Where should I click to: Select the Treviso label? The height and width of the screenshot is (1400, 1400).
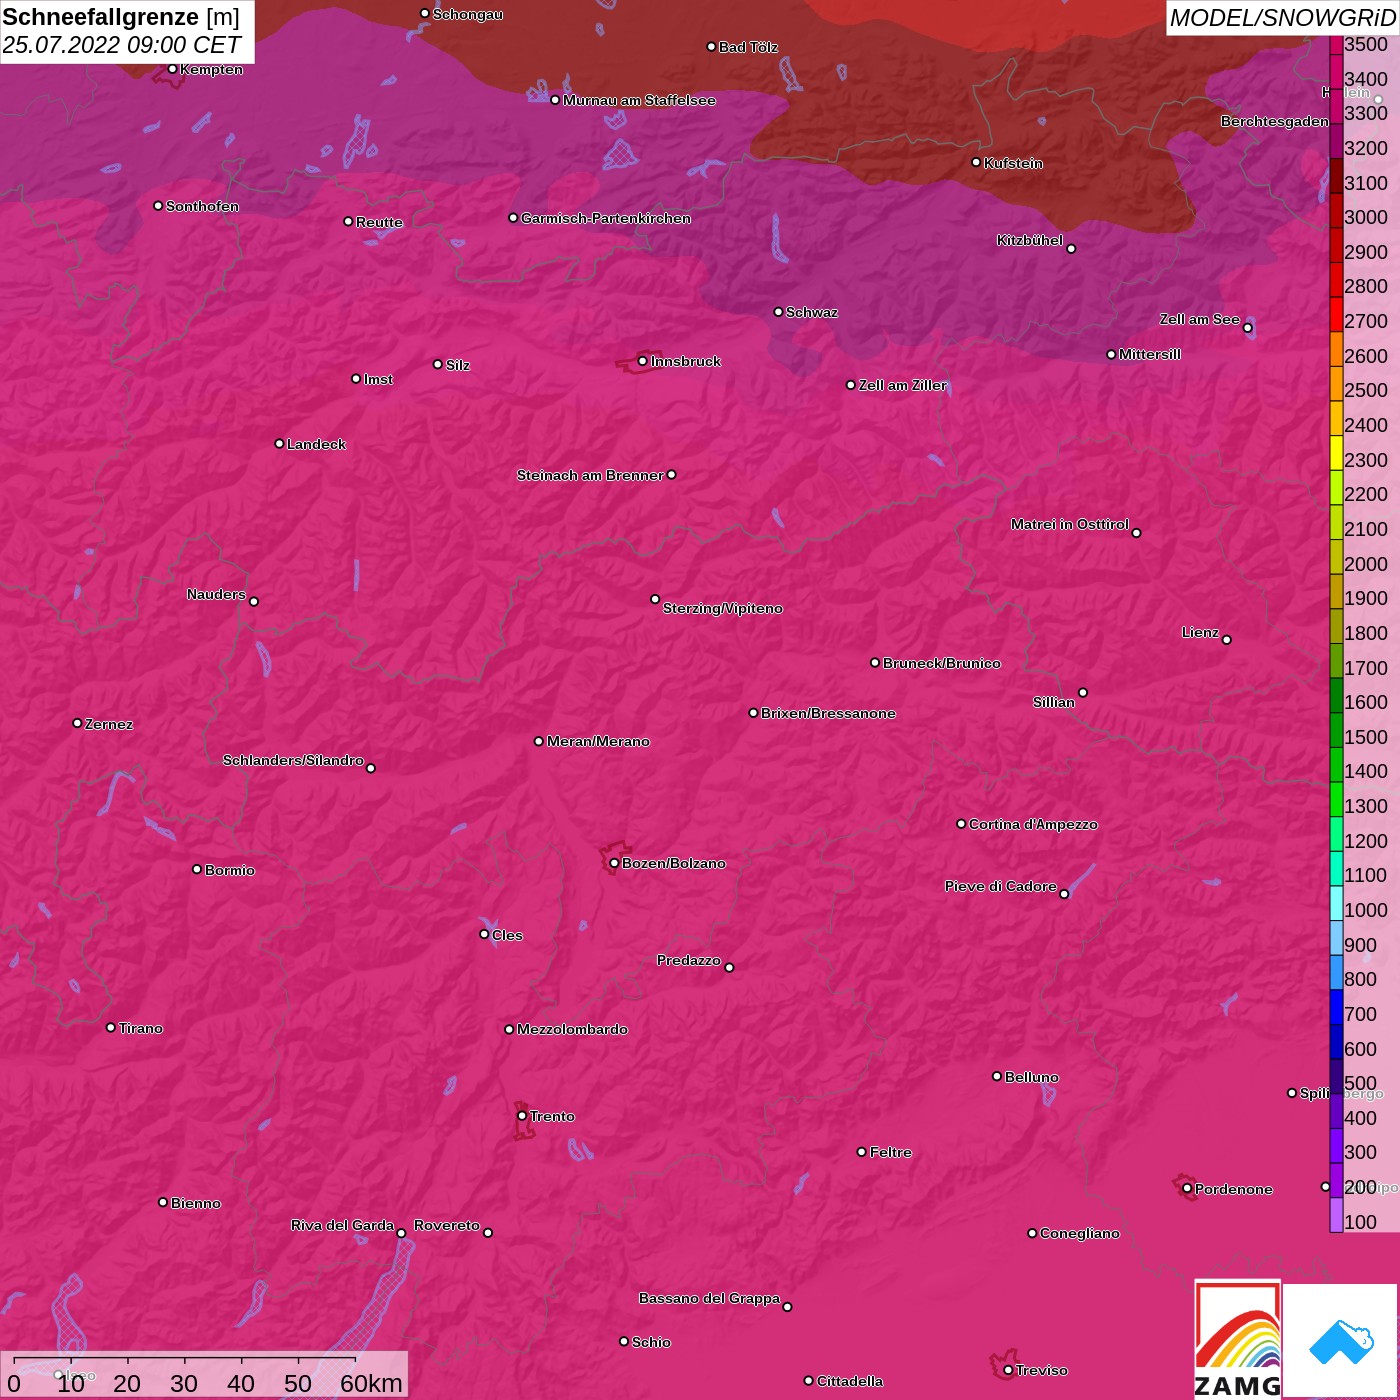[1042, 1370]
